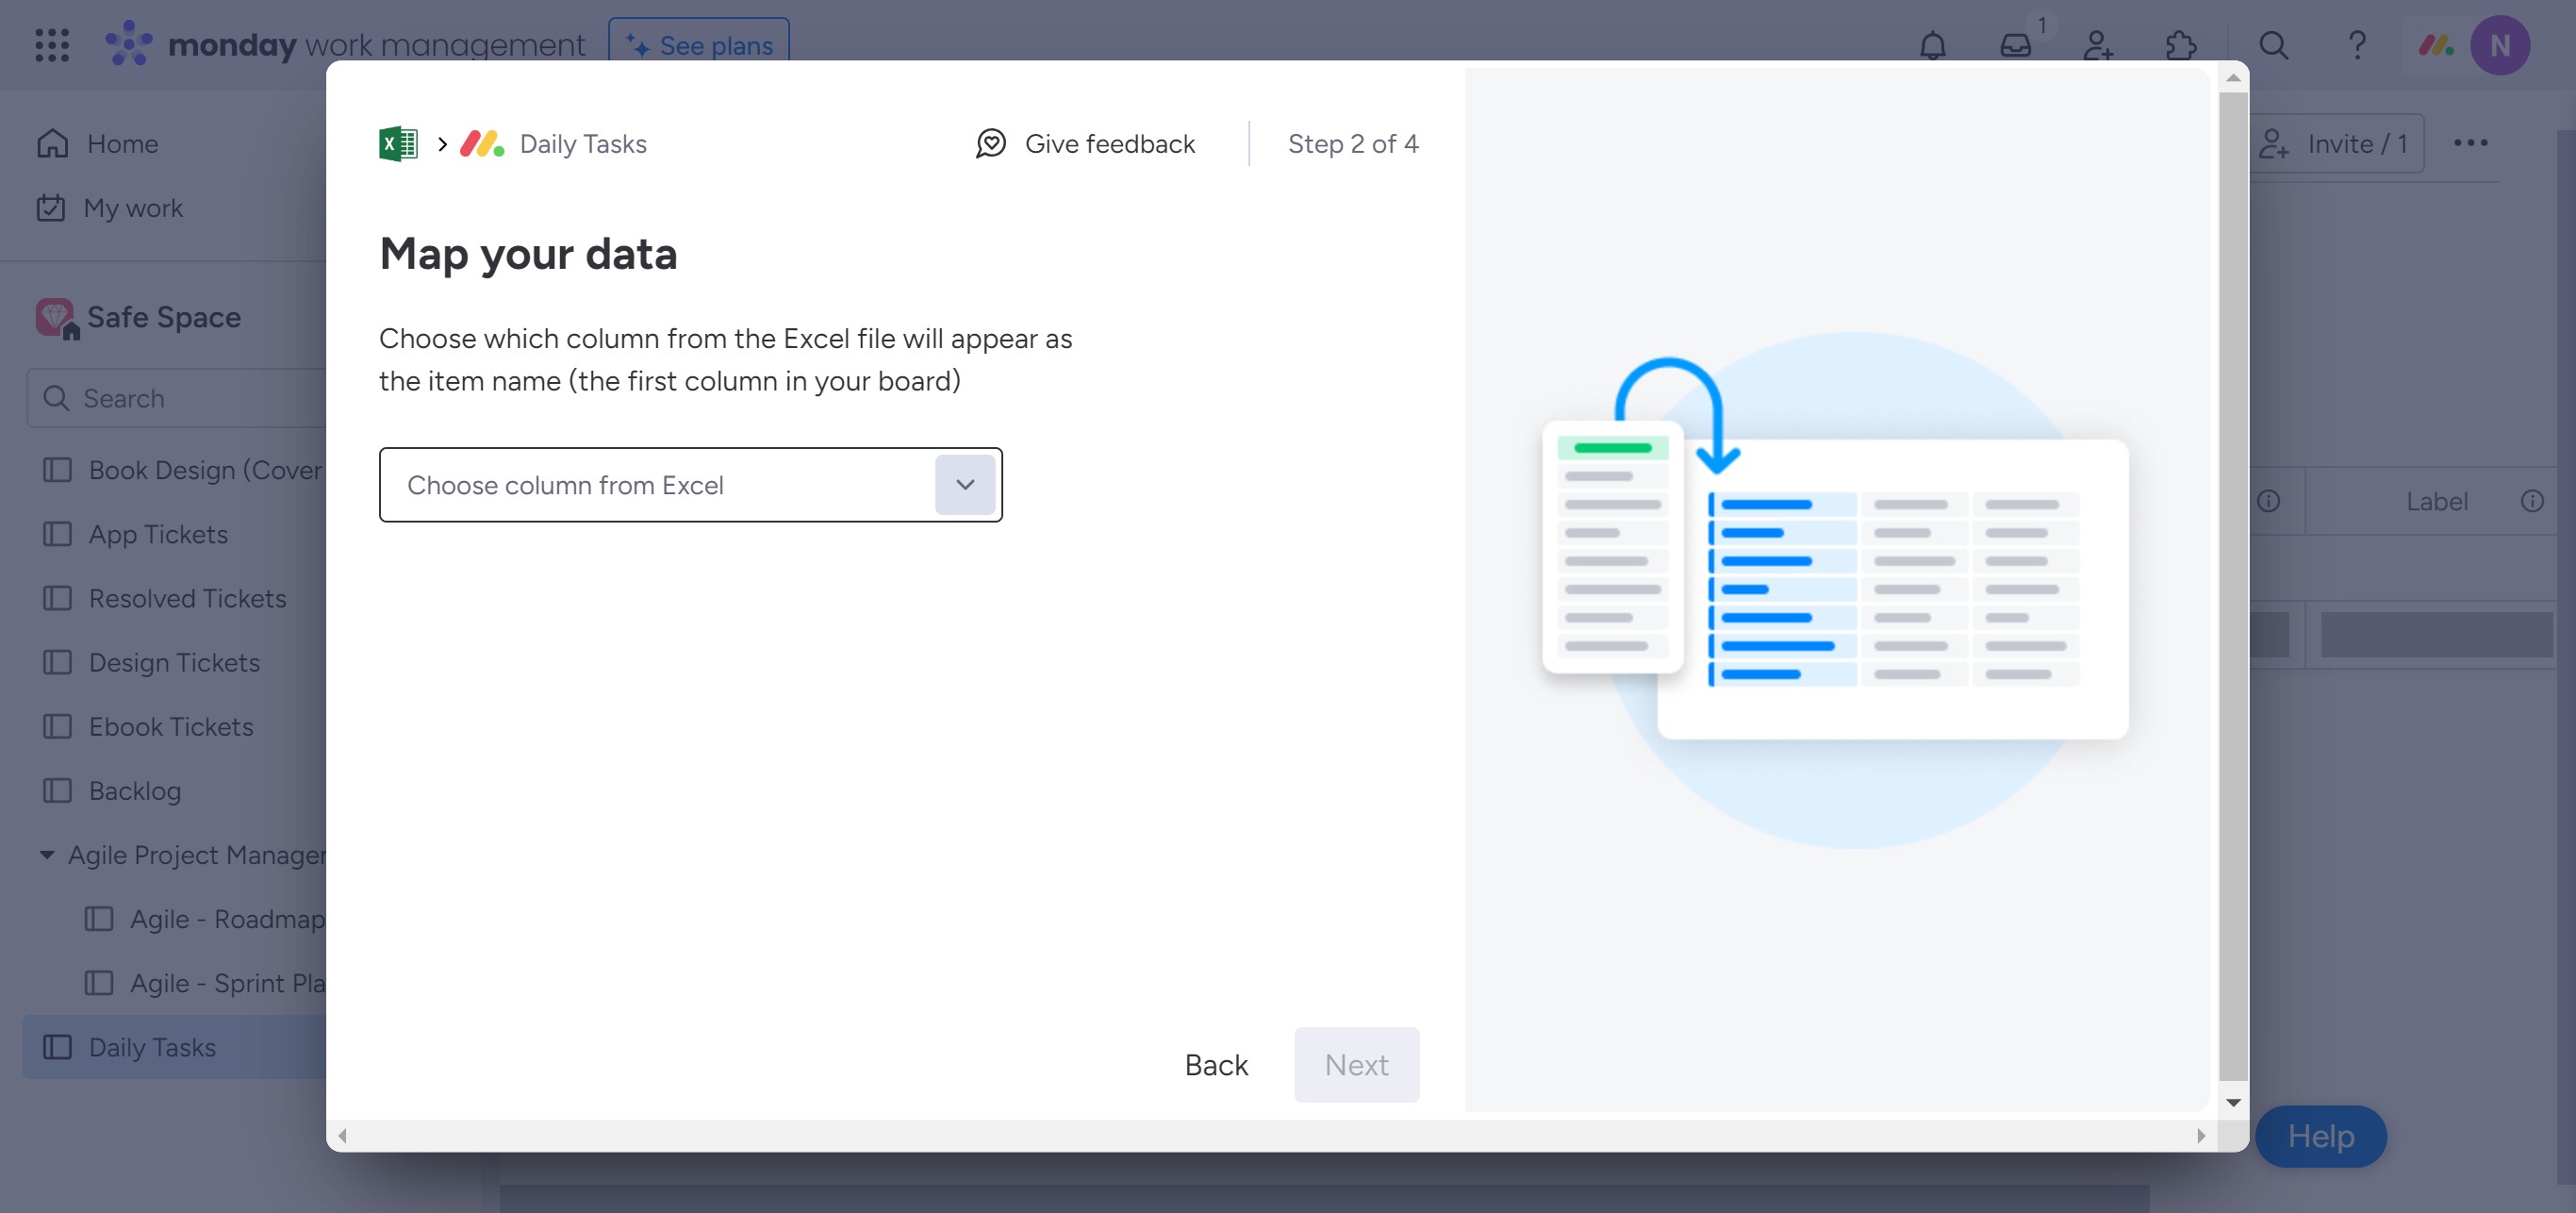This screenshot has width=2576, height=1213.
Task: Click the invite members icon in top bar
Action: coord(2098,45)
